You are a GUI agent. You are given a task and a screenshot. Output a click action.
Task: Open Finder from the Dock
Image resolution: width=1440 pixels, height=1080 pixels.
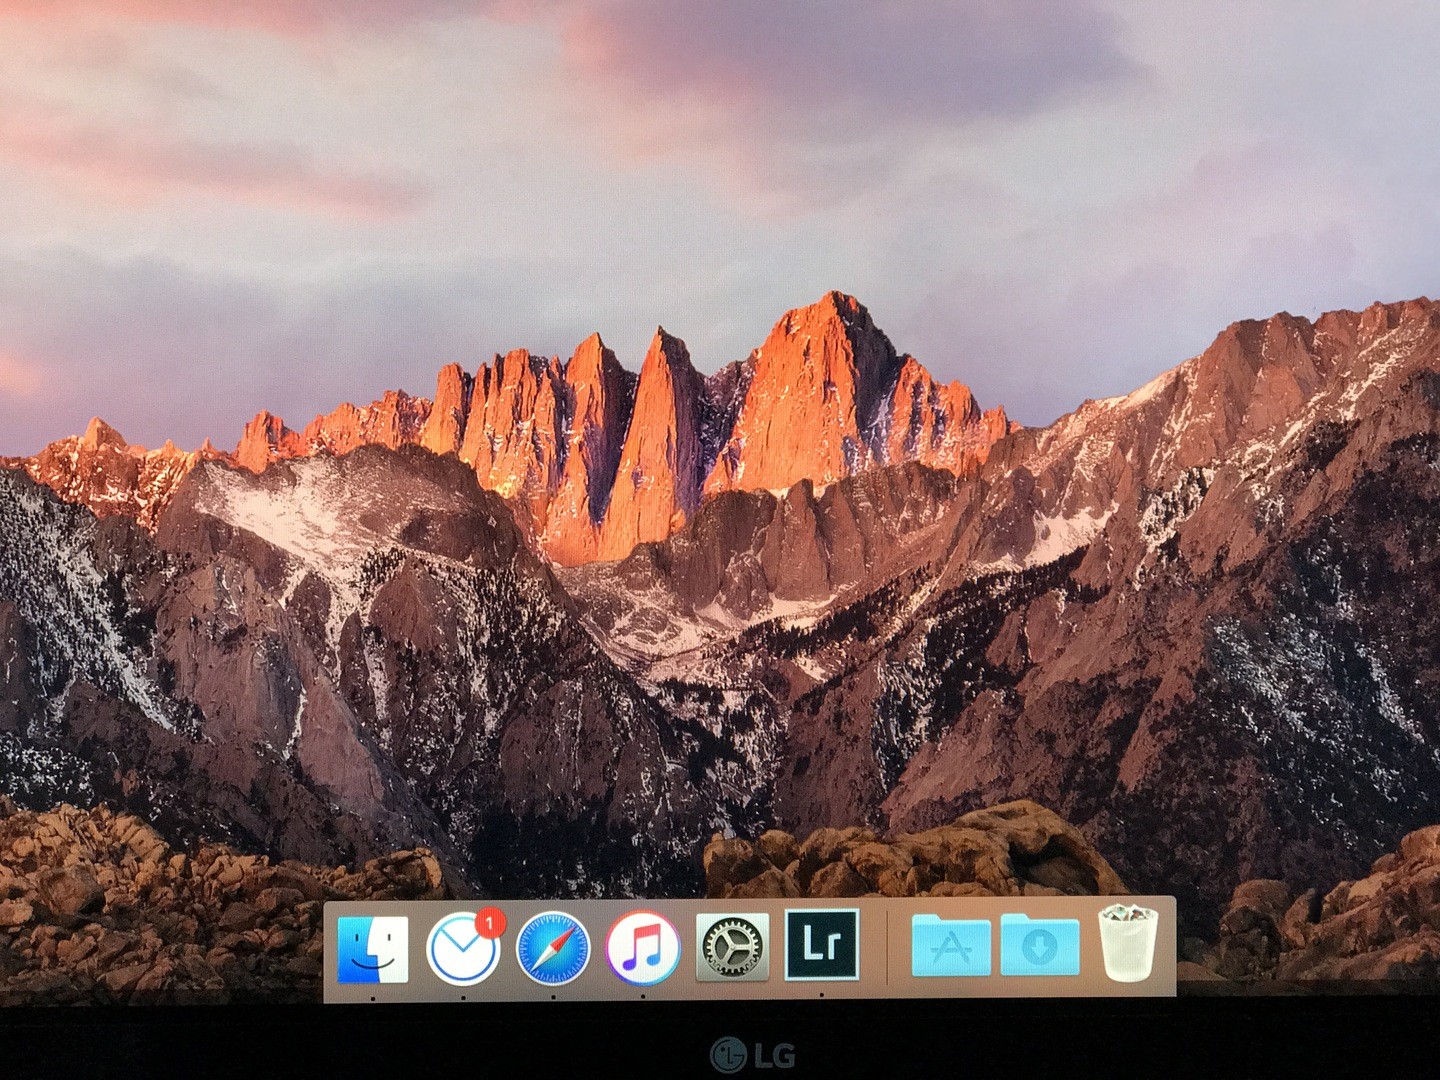(x=373, y=948)
